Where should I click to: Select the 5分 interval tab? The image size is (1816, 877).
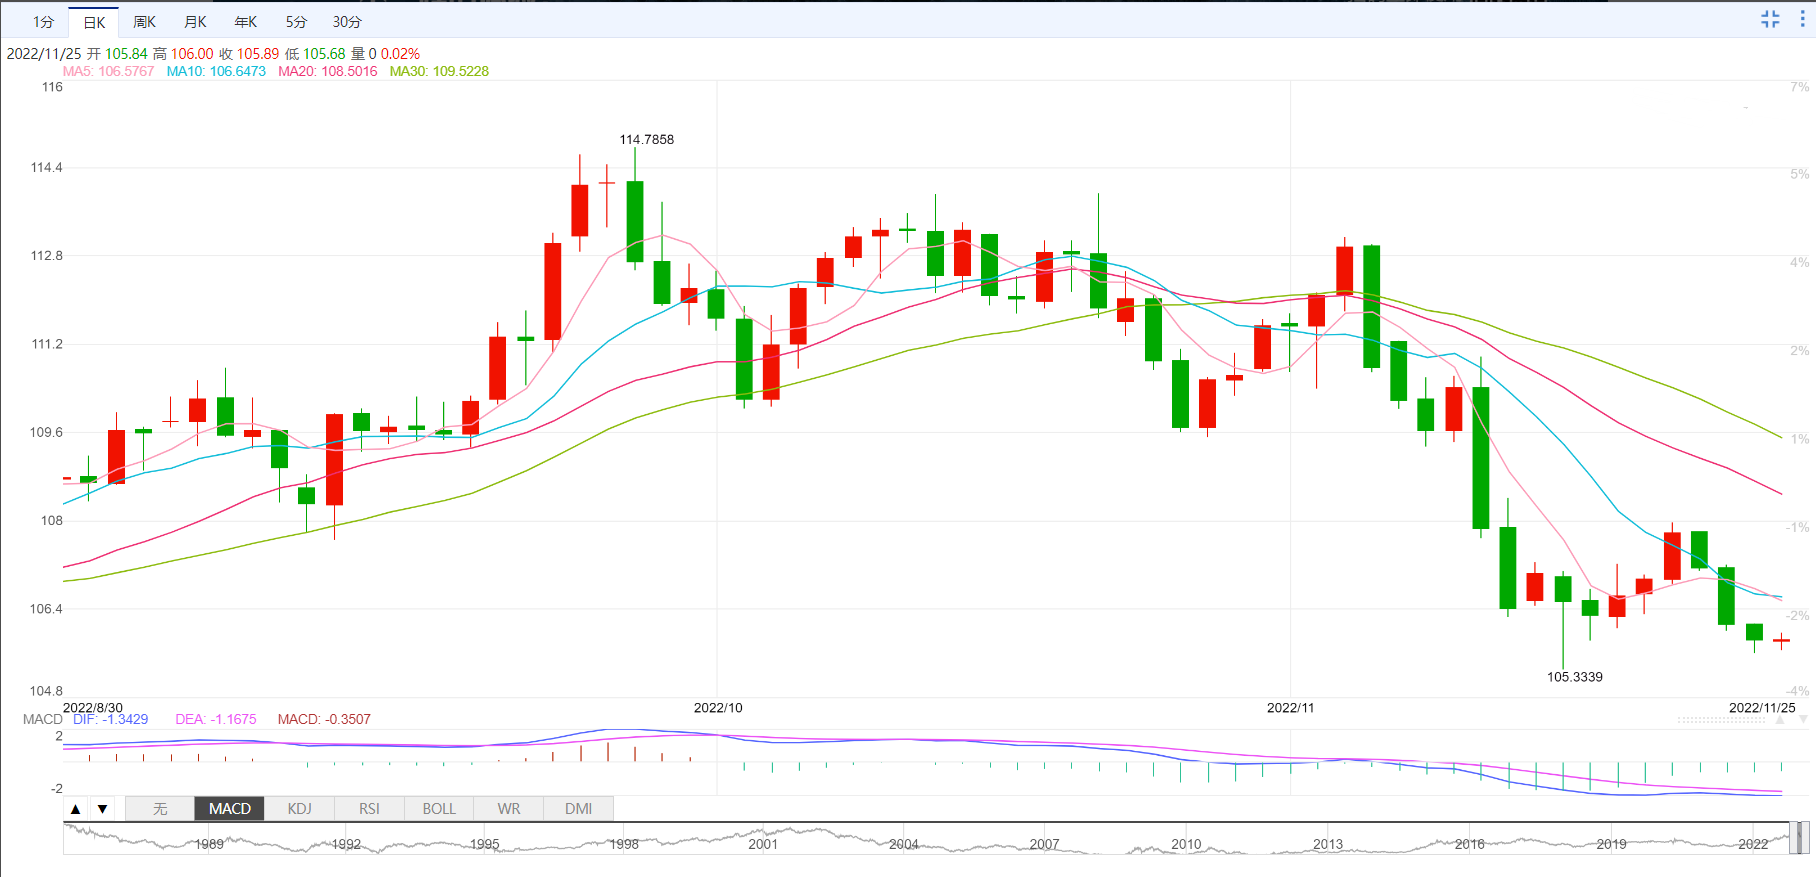pos(296,22)
